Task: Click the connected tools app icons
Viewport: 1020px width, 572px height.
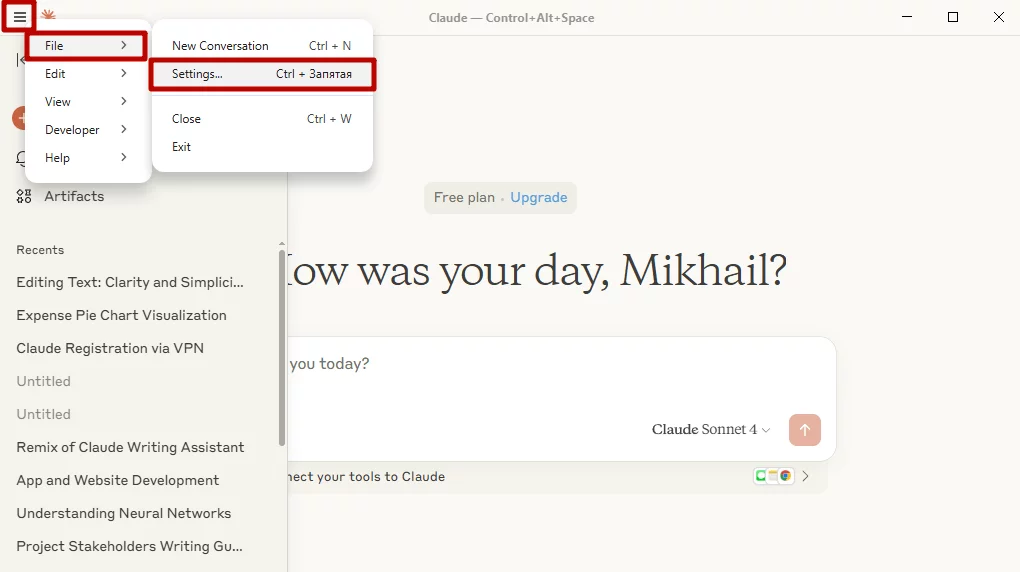Action: tap(773, 476)
